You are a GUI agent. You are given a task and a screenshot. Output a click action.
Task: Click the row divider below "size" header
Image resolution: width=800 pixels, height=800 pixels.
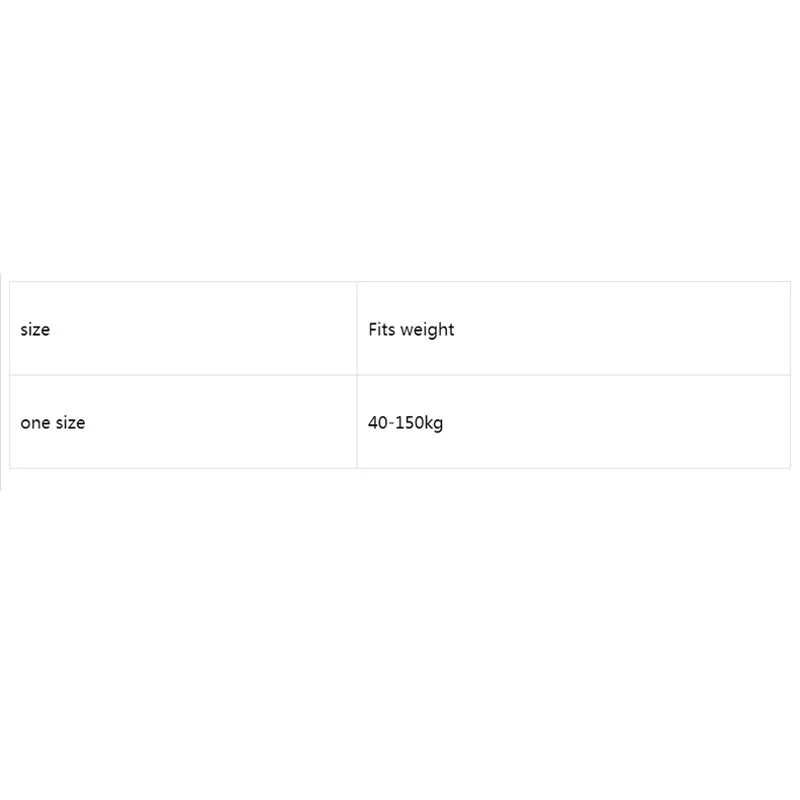tap(183, 375)
